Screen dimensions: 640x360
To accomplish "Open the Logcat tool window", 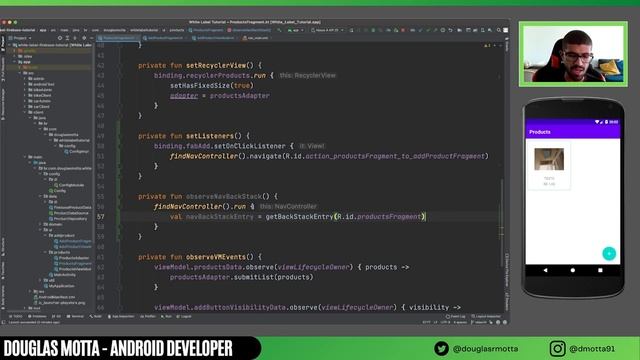I will [184, 316].
